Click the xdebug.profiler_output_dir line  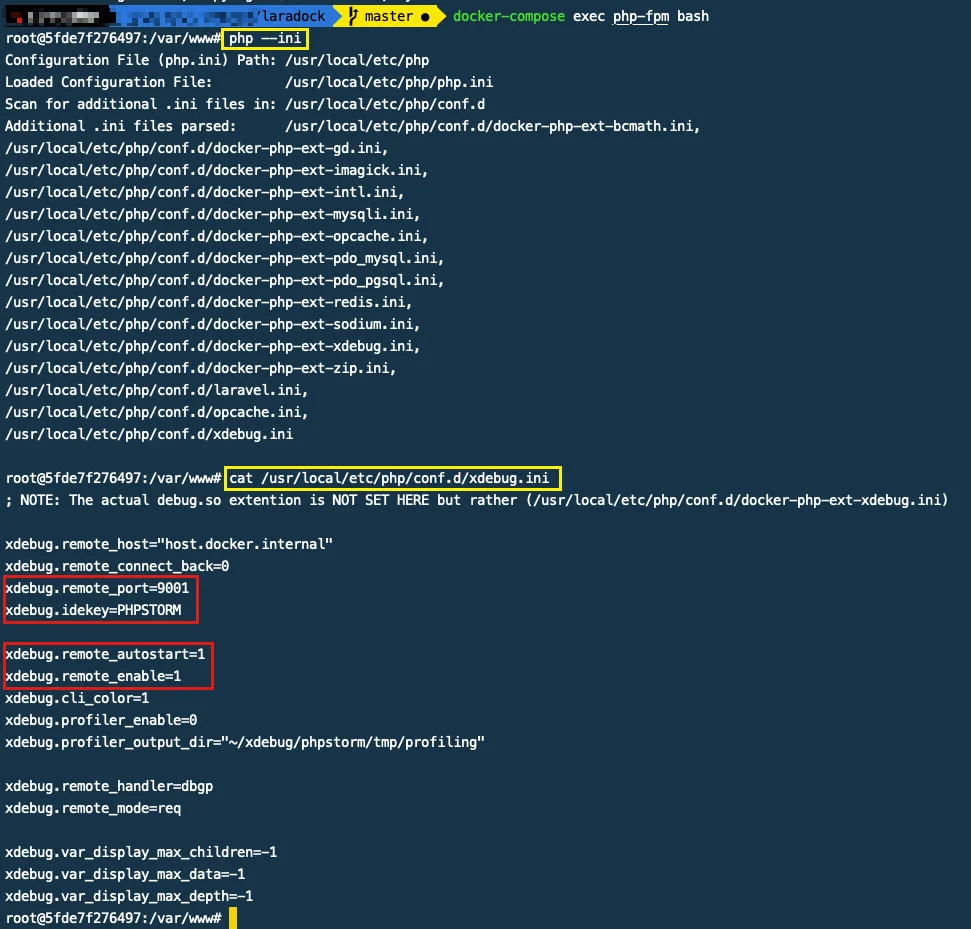click(x=244, y=742)
